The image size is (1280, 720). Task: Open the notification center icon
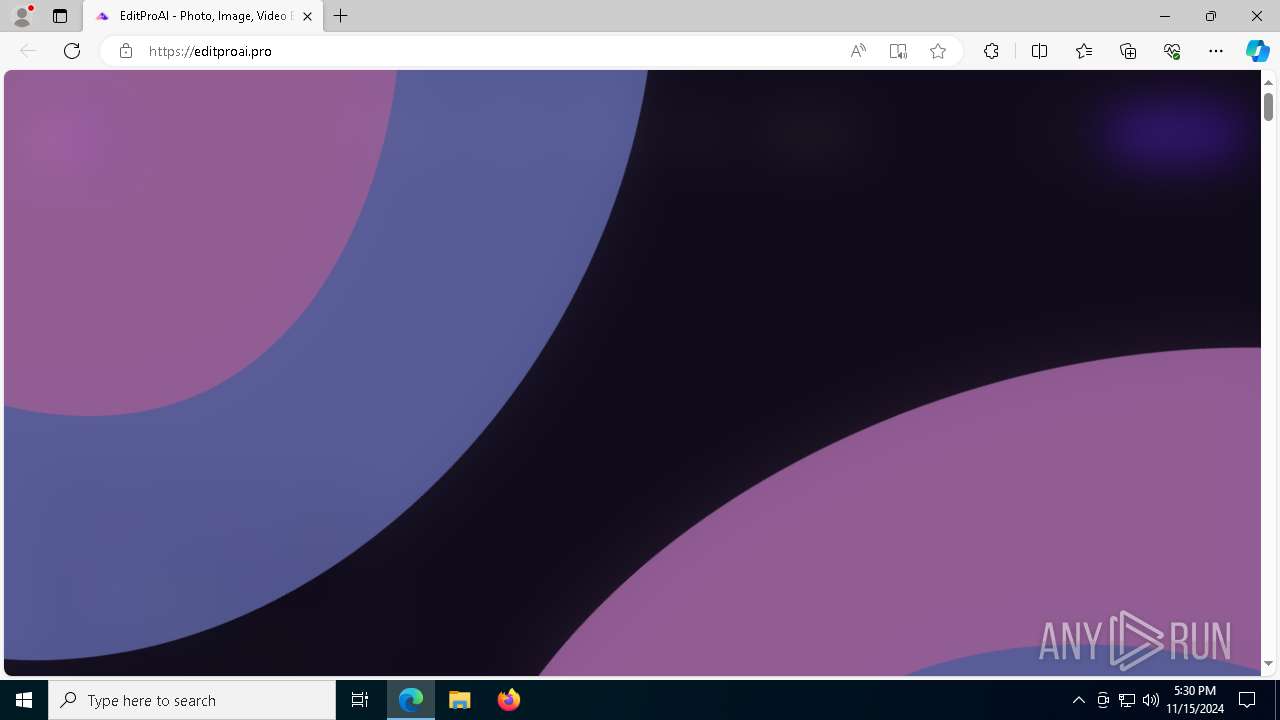click(1247, 700)
